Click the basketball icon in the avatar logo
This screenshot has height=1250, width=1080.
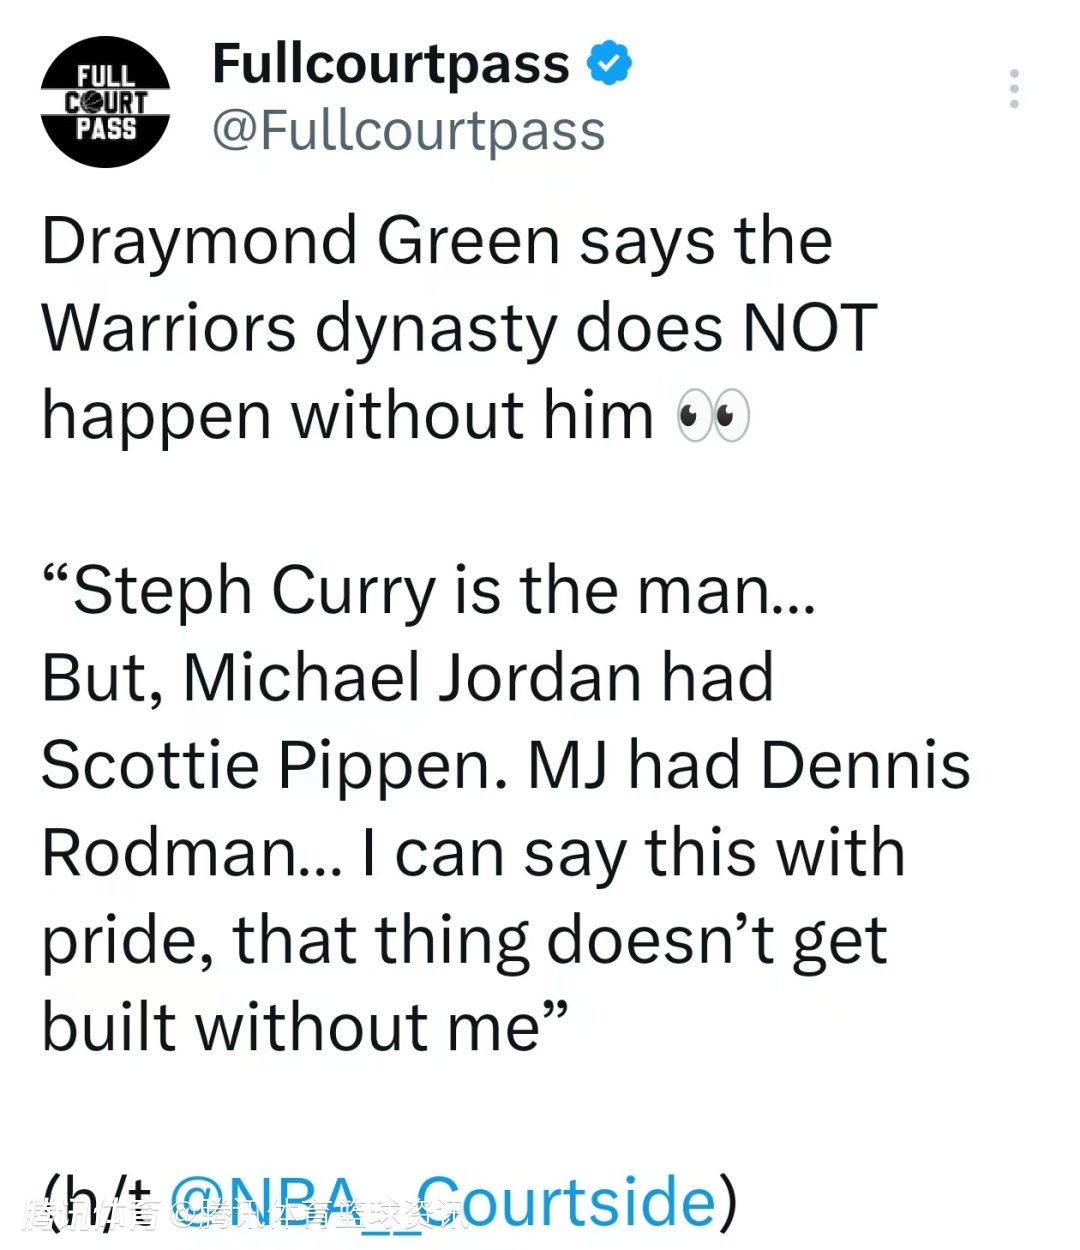point(88,102)
